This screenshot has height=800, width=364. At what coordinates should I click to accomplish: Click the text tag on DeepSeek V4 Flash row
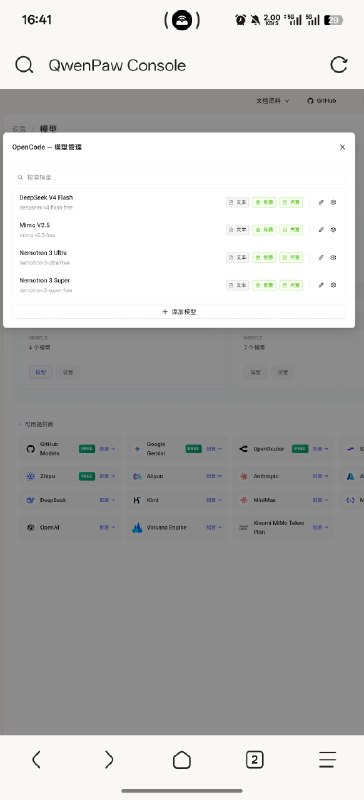237,203
